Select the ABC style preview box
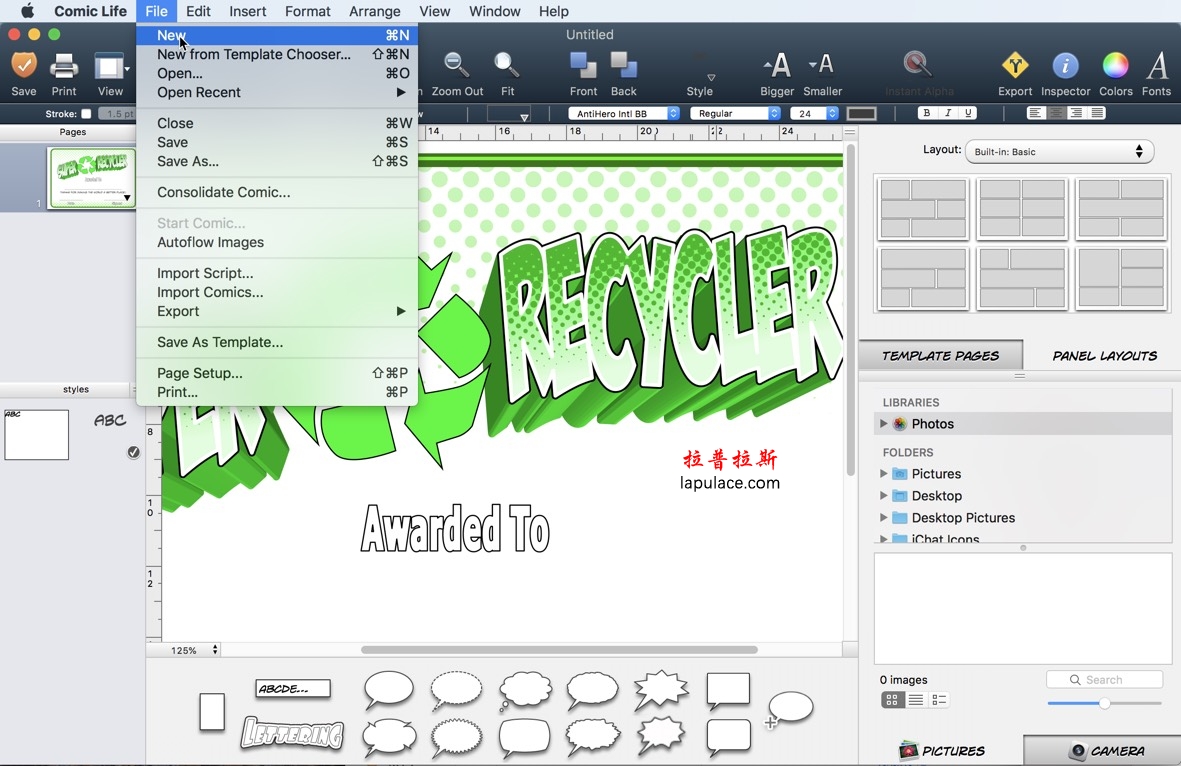The height and width of the screenshot is (766, 1181). tap(36, 435)
